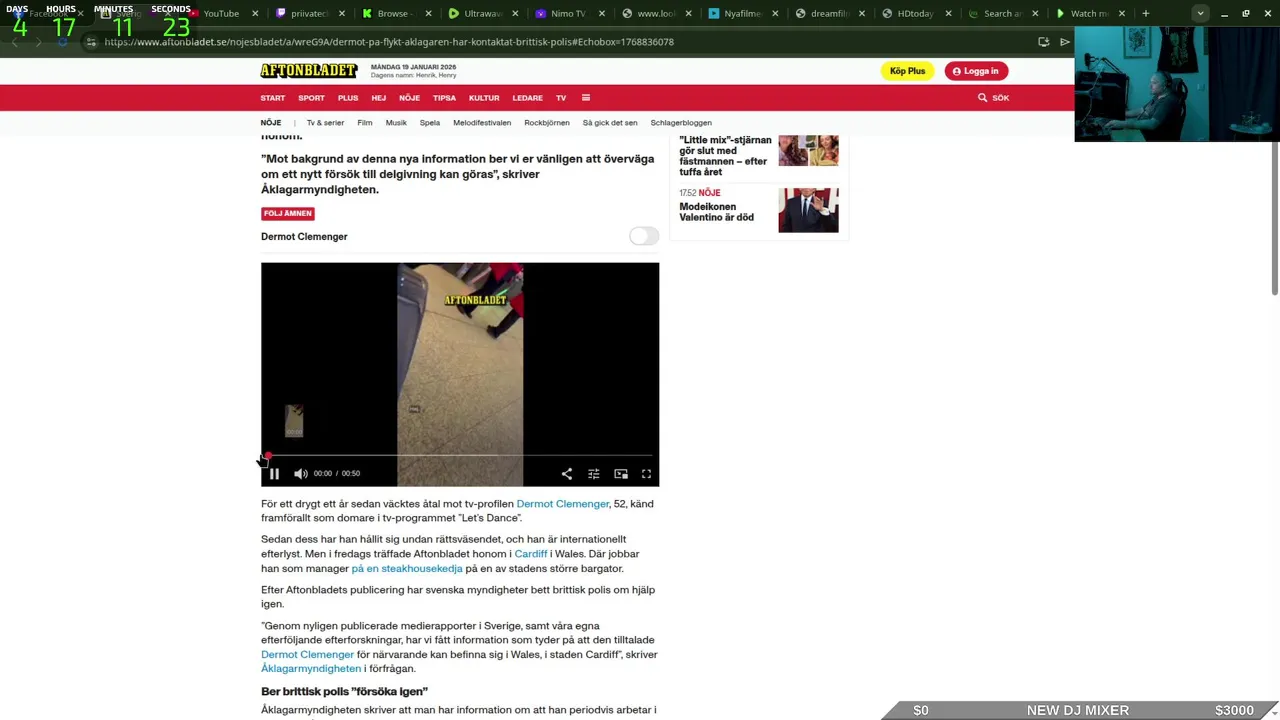Select the Schlagerbloggen subcategory

coord(681,123)
